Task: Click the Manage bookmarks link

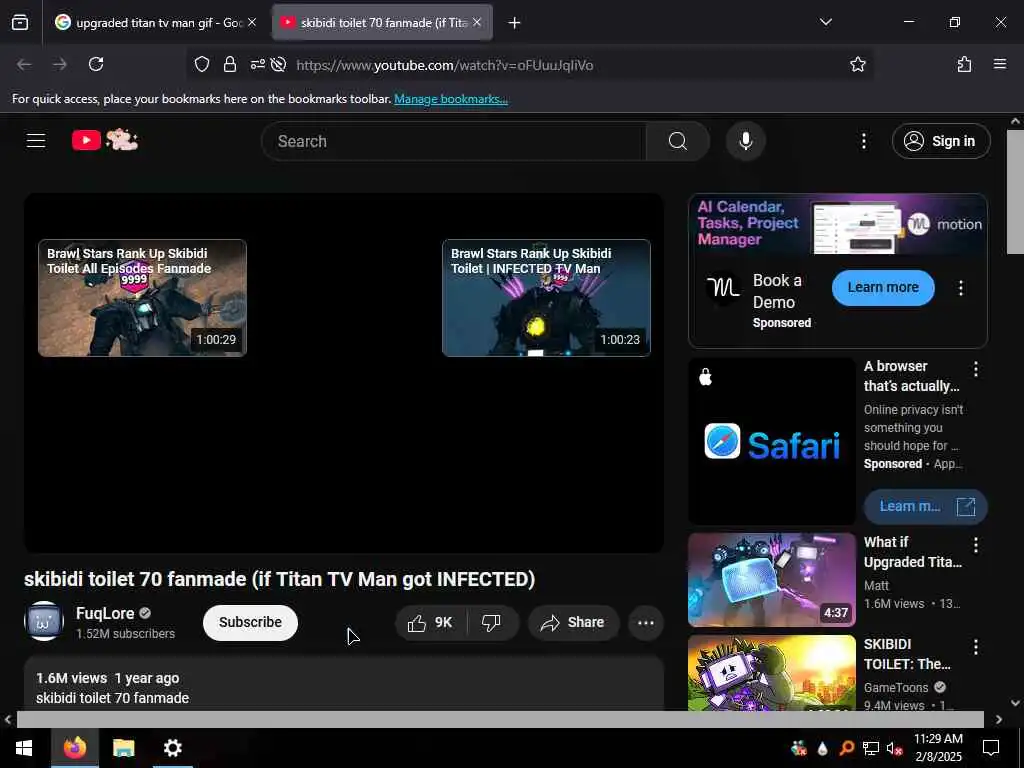Action: click(x=451, y=99)
